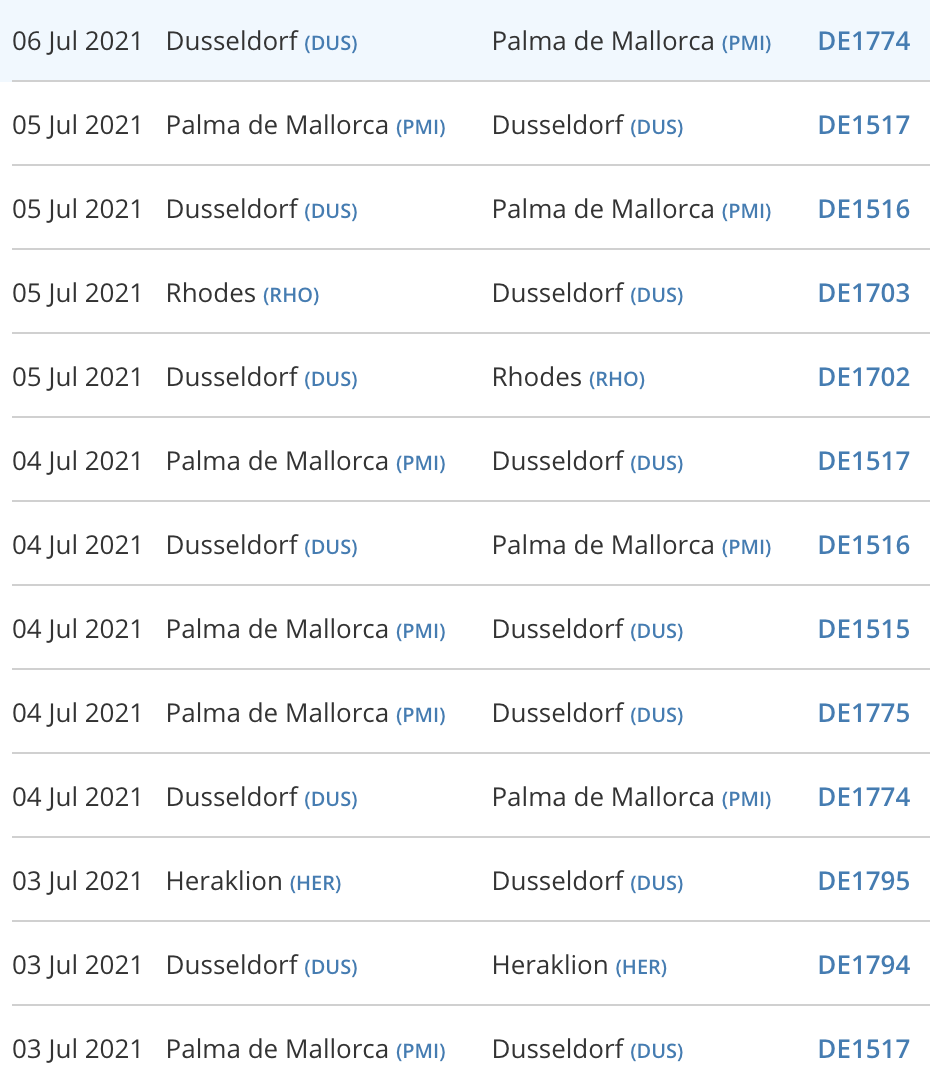This screenshot has width=930, height=1082.
Task: Open flight number DE1794
Action: coord(863,965)
